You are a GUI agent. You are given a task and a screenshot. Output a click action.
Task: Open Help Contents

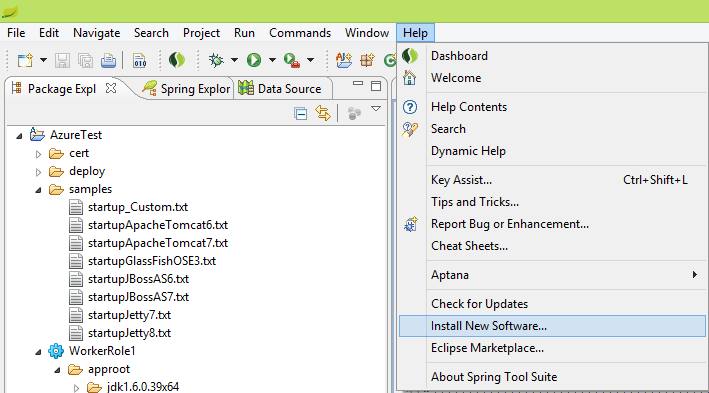coord(552,107)
